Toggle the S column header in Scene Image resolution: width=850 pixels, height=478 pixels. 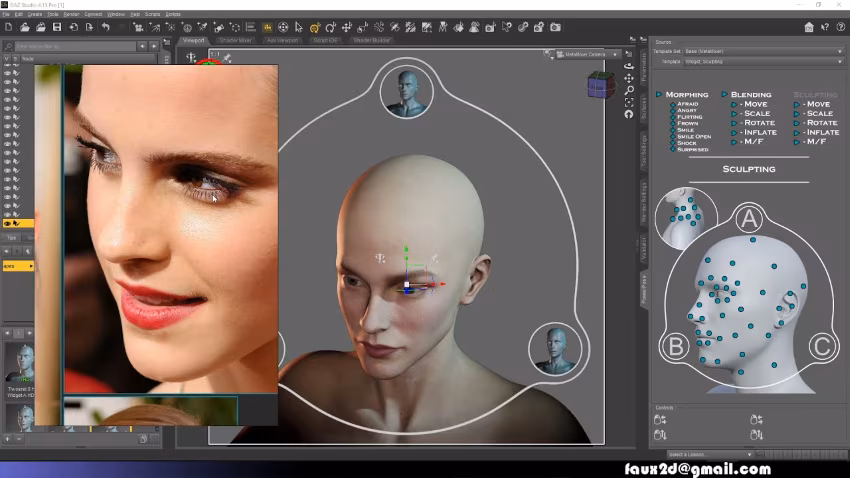tap(16, 59)
